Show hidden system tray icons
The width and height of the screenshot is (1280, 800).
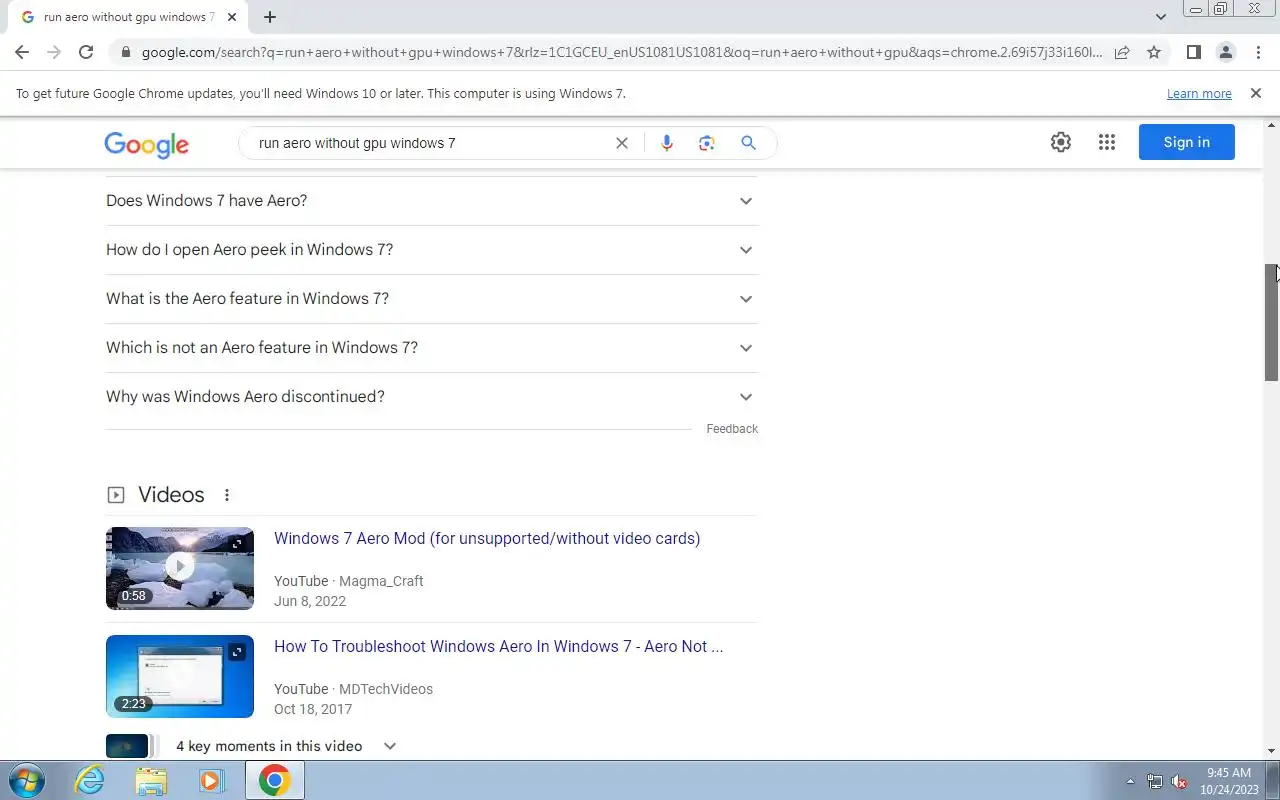1131,781
